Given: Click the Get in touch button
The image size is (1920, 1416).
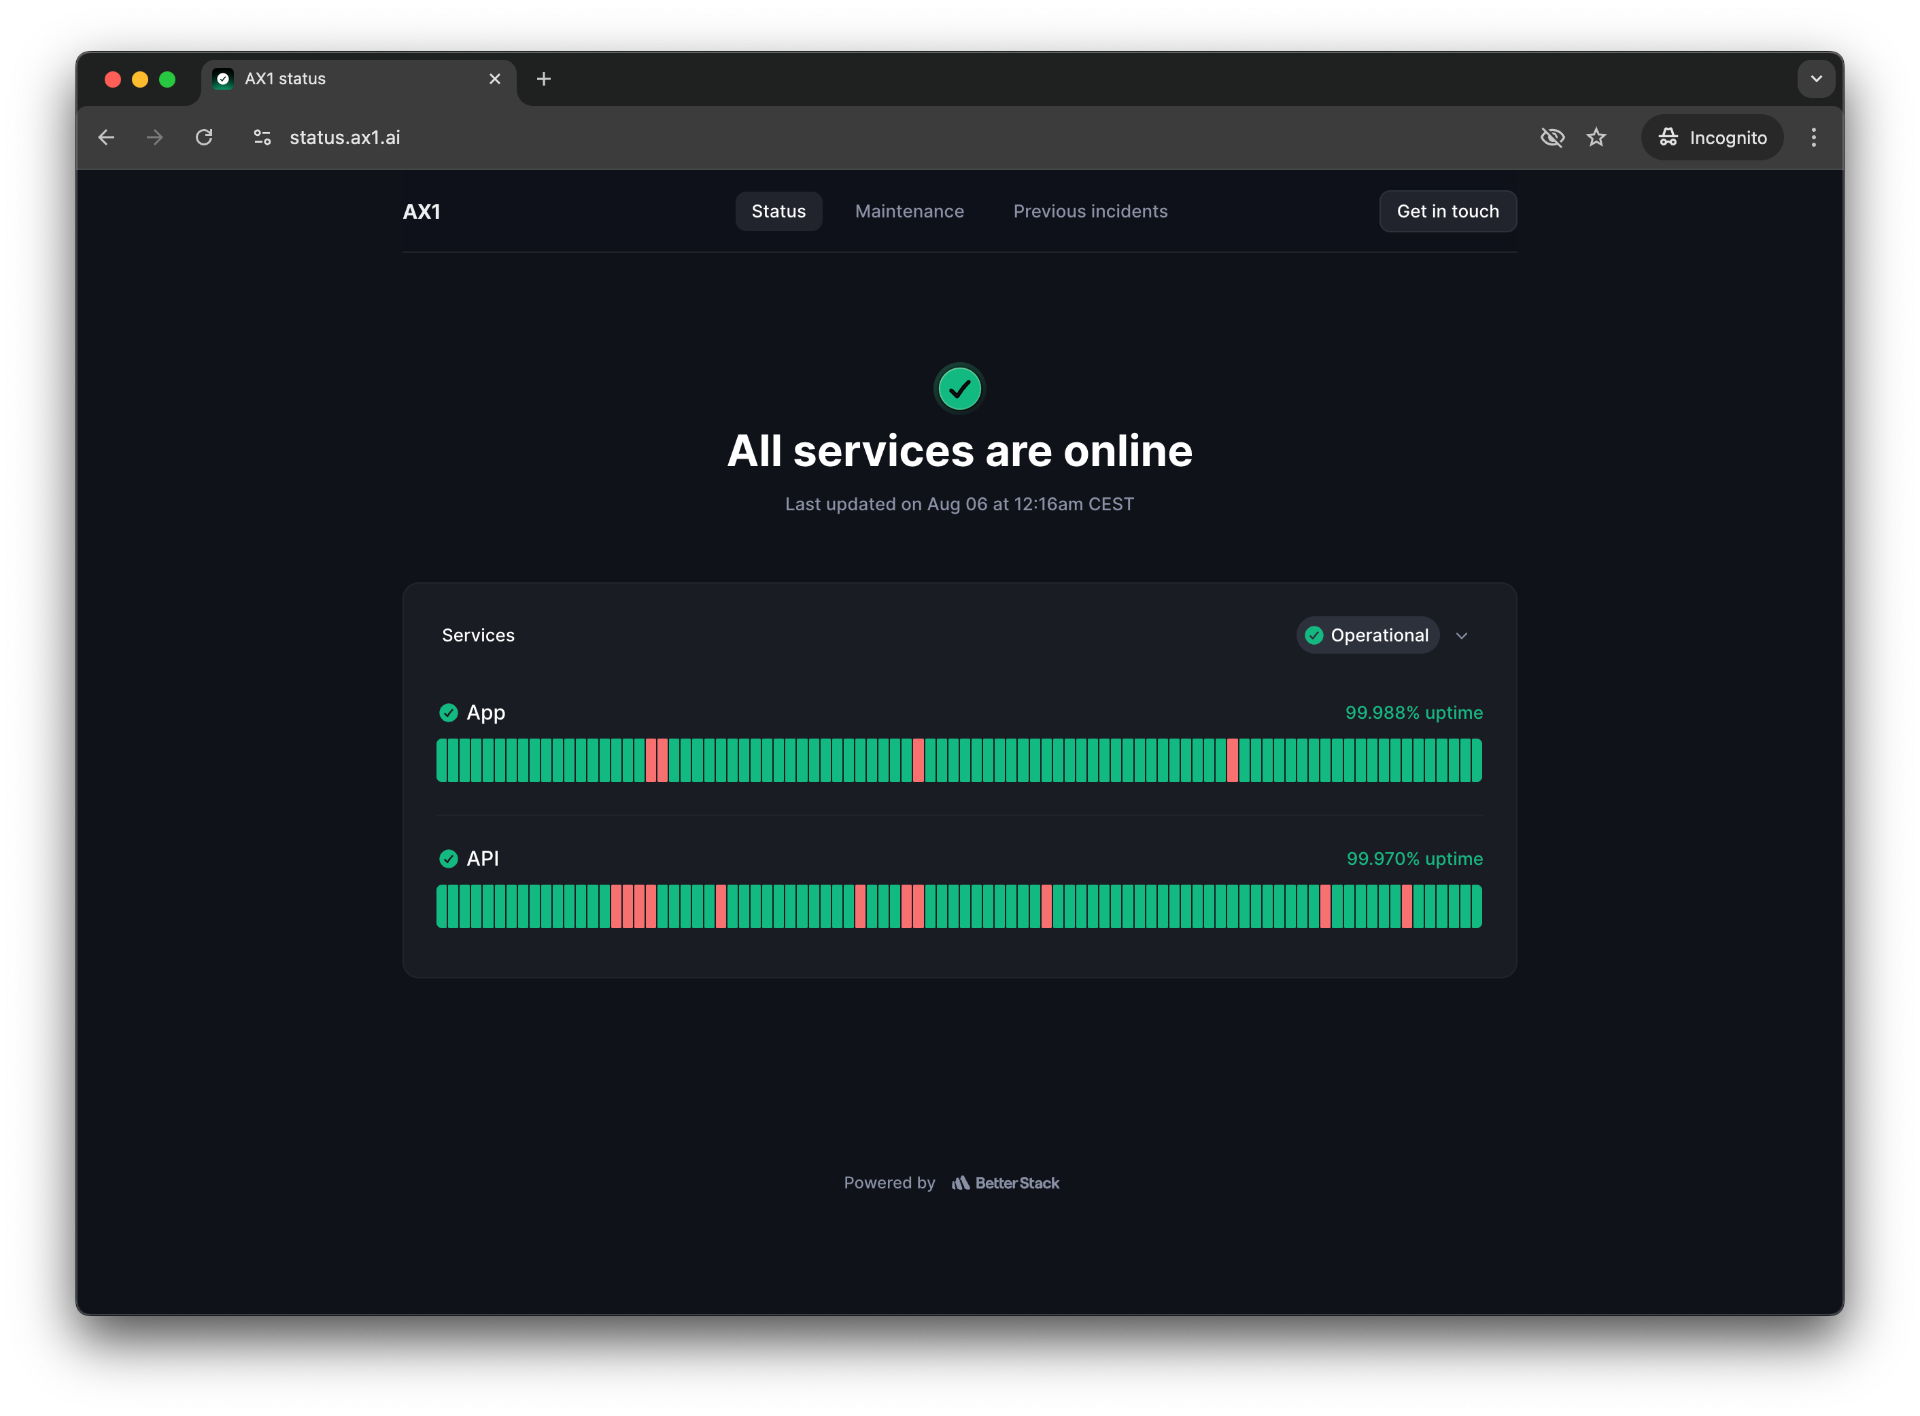Looking at the screenshot, I should tap(1447, 211).
